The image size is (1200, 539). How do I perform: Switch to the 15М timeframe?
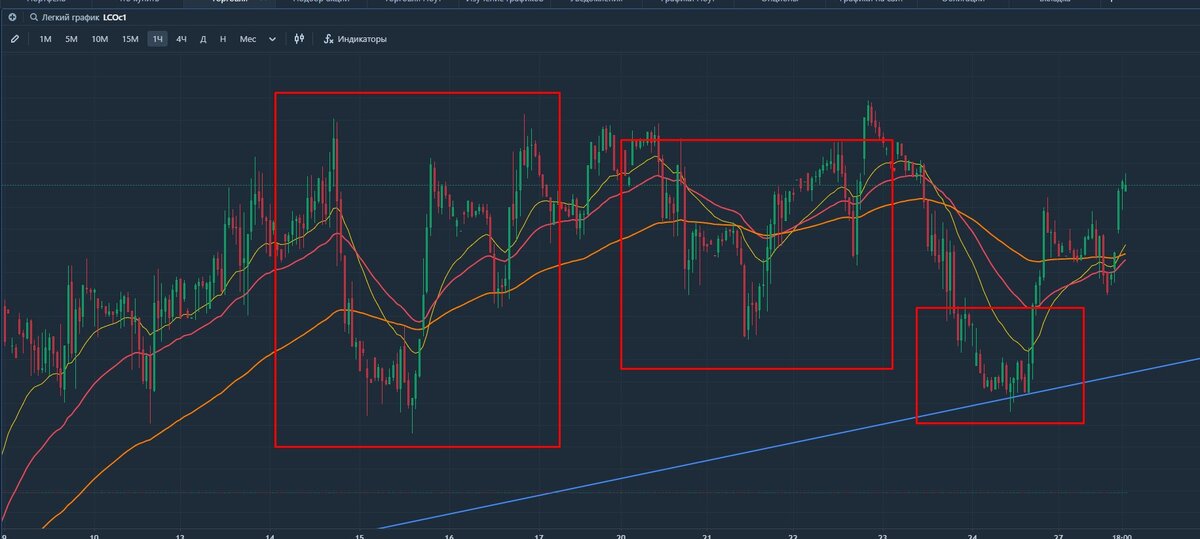tap(130, 39)
